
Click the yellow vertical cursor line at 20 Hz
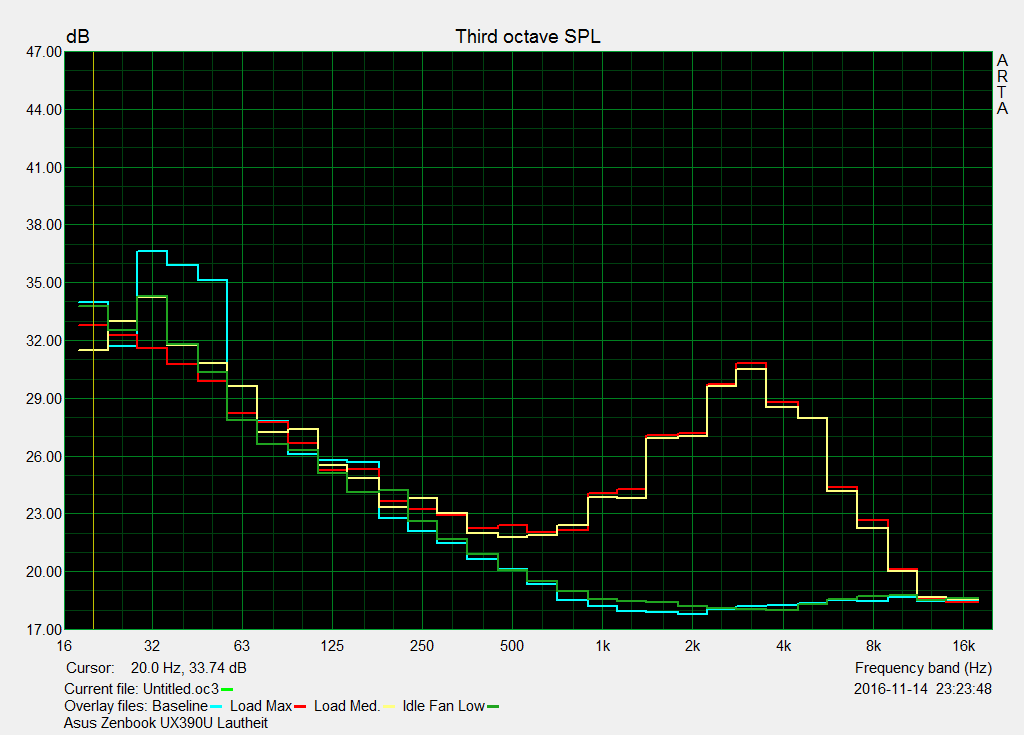pyautogui.click(x=93, y=340)
